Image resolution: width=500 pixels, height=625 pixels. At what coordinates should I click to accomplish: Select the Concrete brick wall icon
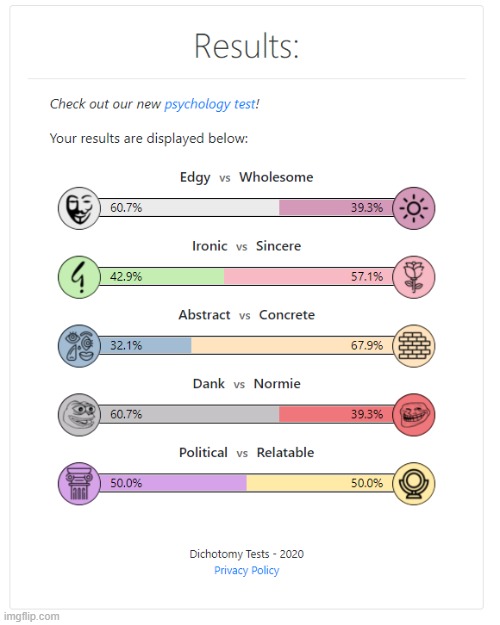click(x=413, y=346)
